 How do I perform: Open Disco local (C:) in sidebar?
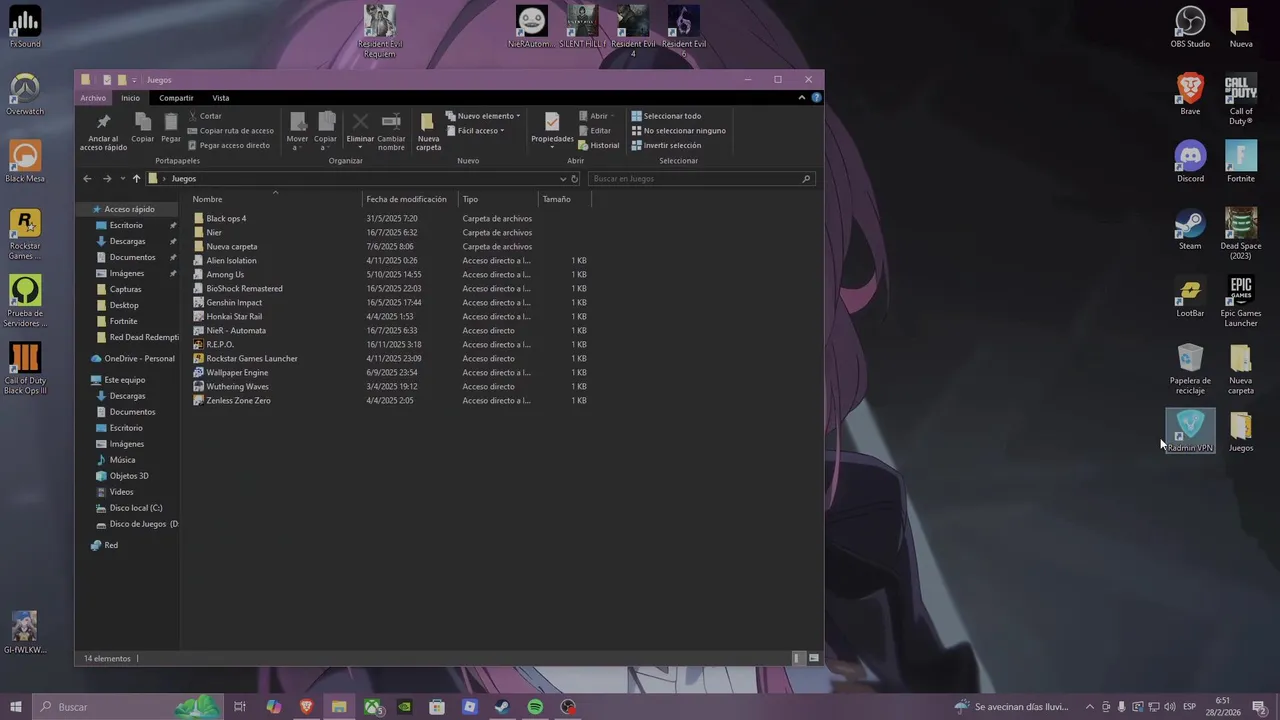point(136,509)
